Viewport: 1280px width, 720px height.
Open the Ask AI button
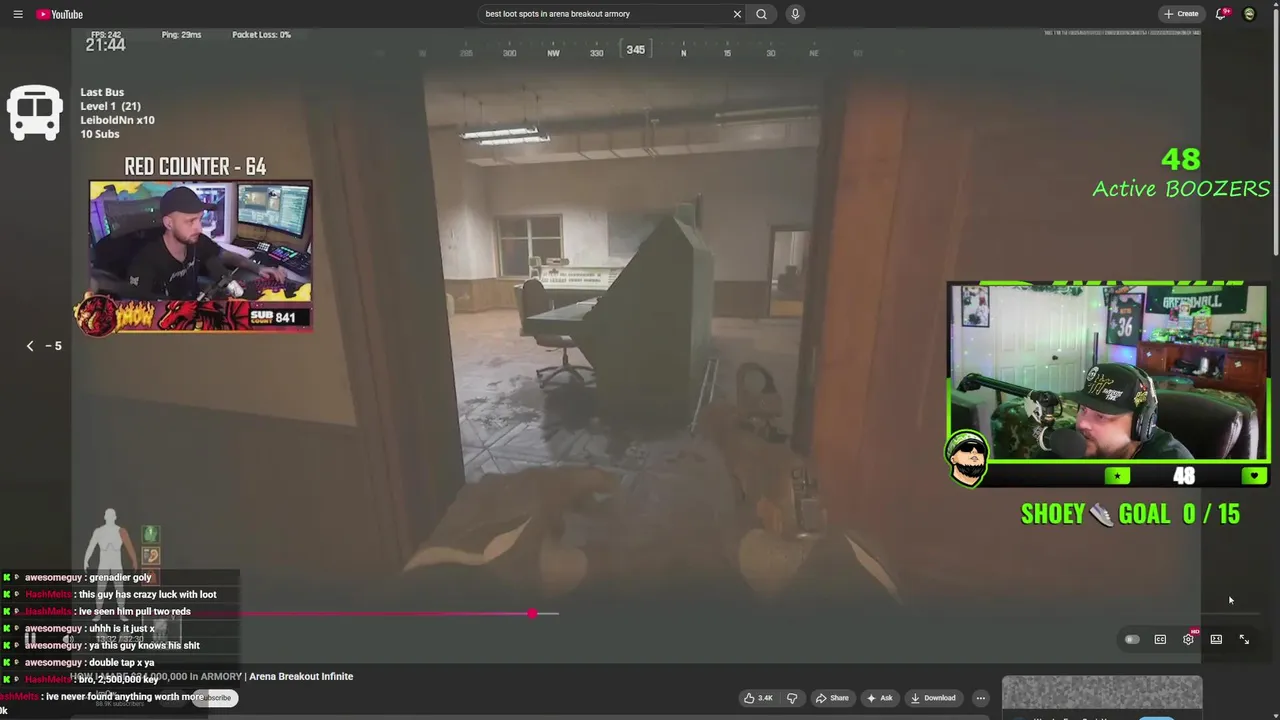click(880, 698)
